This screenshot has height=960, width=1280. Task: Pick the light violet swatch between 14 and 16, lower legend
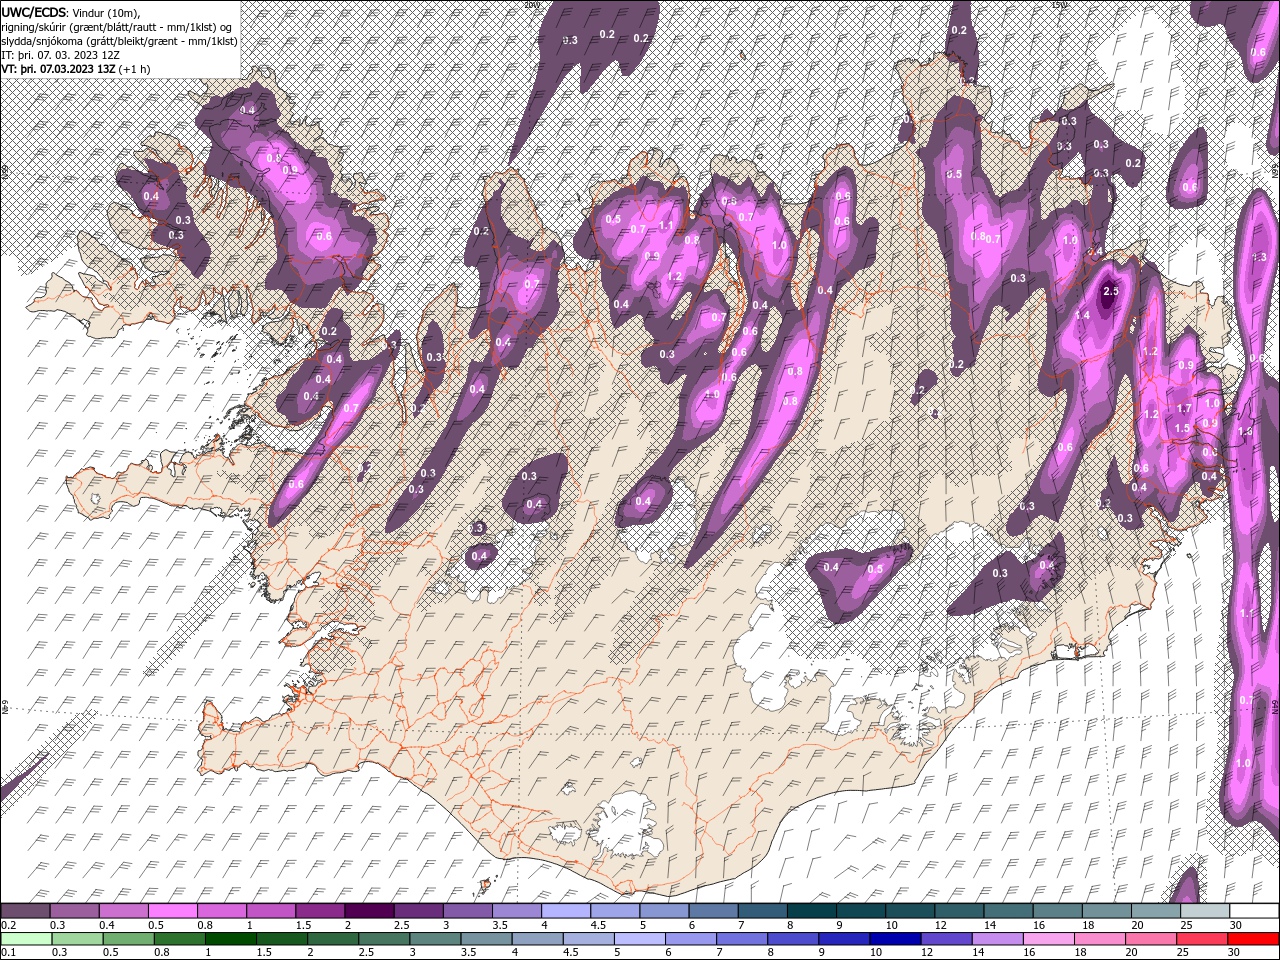click(x=997, y=939)
